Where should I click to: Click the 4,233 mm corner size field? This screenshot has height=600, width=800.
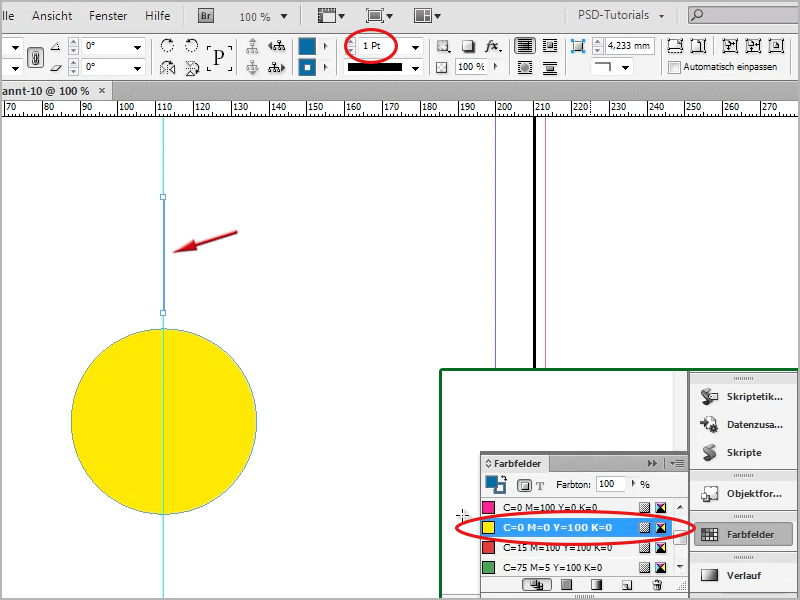pos(630,46)
